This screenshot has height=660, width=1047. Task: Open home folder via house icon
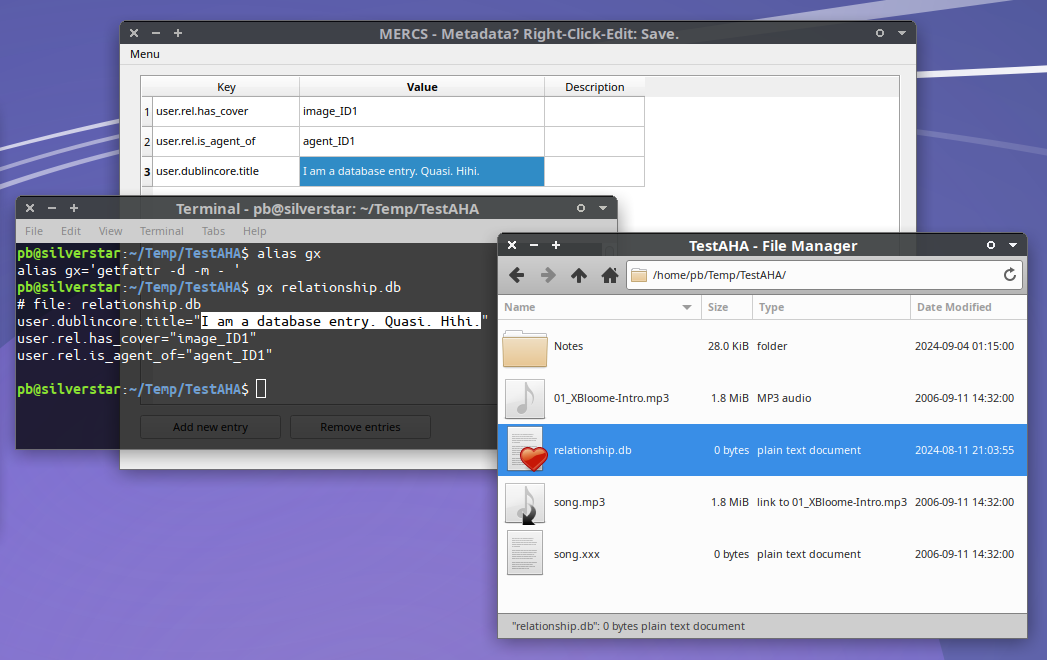(609, 275)
